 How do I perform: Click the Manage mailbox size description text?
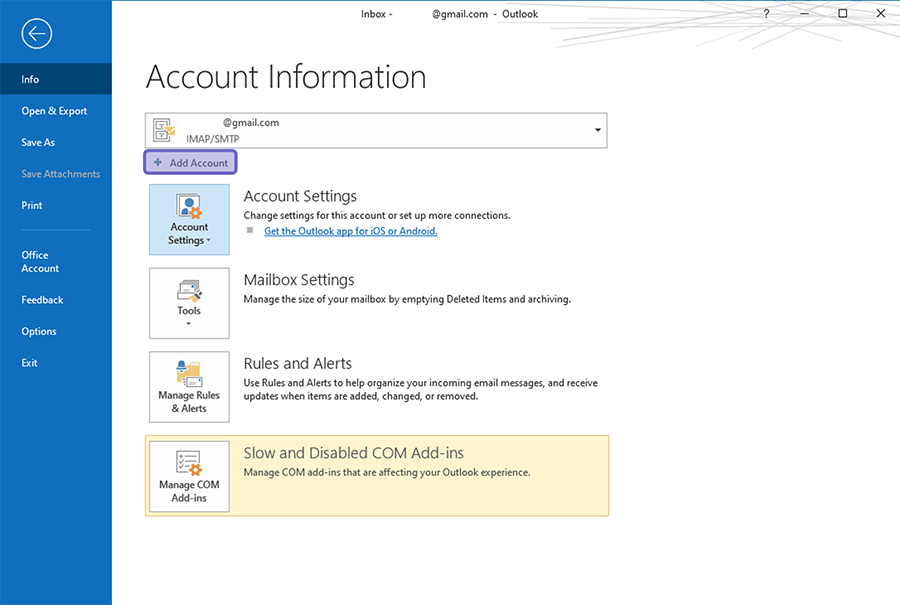(x=407, y=299)
